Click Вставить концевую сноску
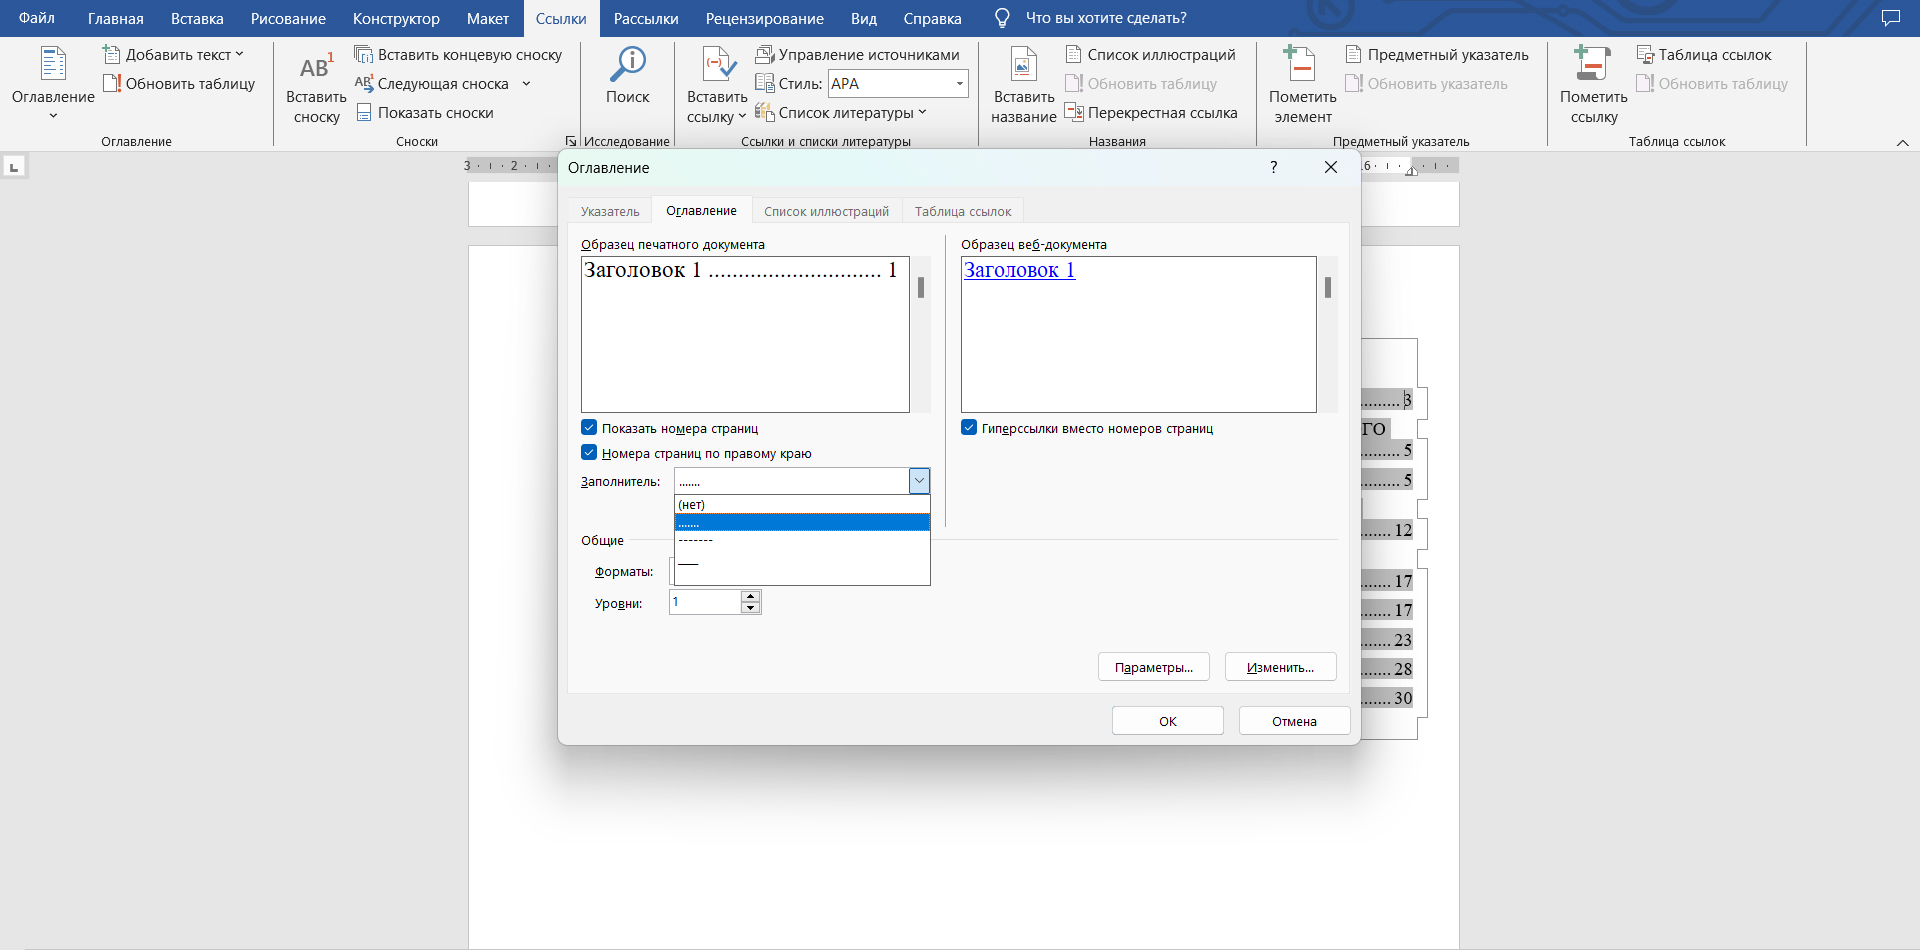The width and height of the screenshot is (1920, 950). pyautogui.click(x=458, y=55)
